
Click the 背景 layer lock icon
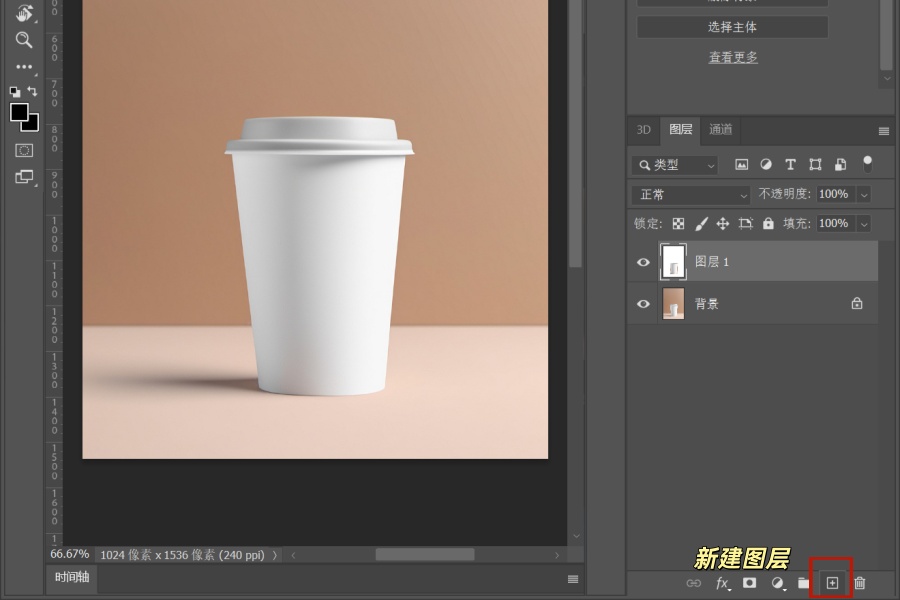coord(857,303)
